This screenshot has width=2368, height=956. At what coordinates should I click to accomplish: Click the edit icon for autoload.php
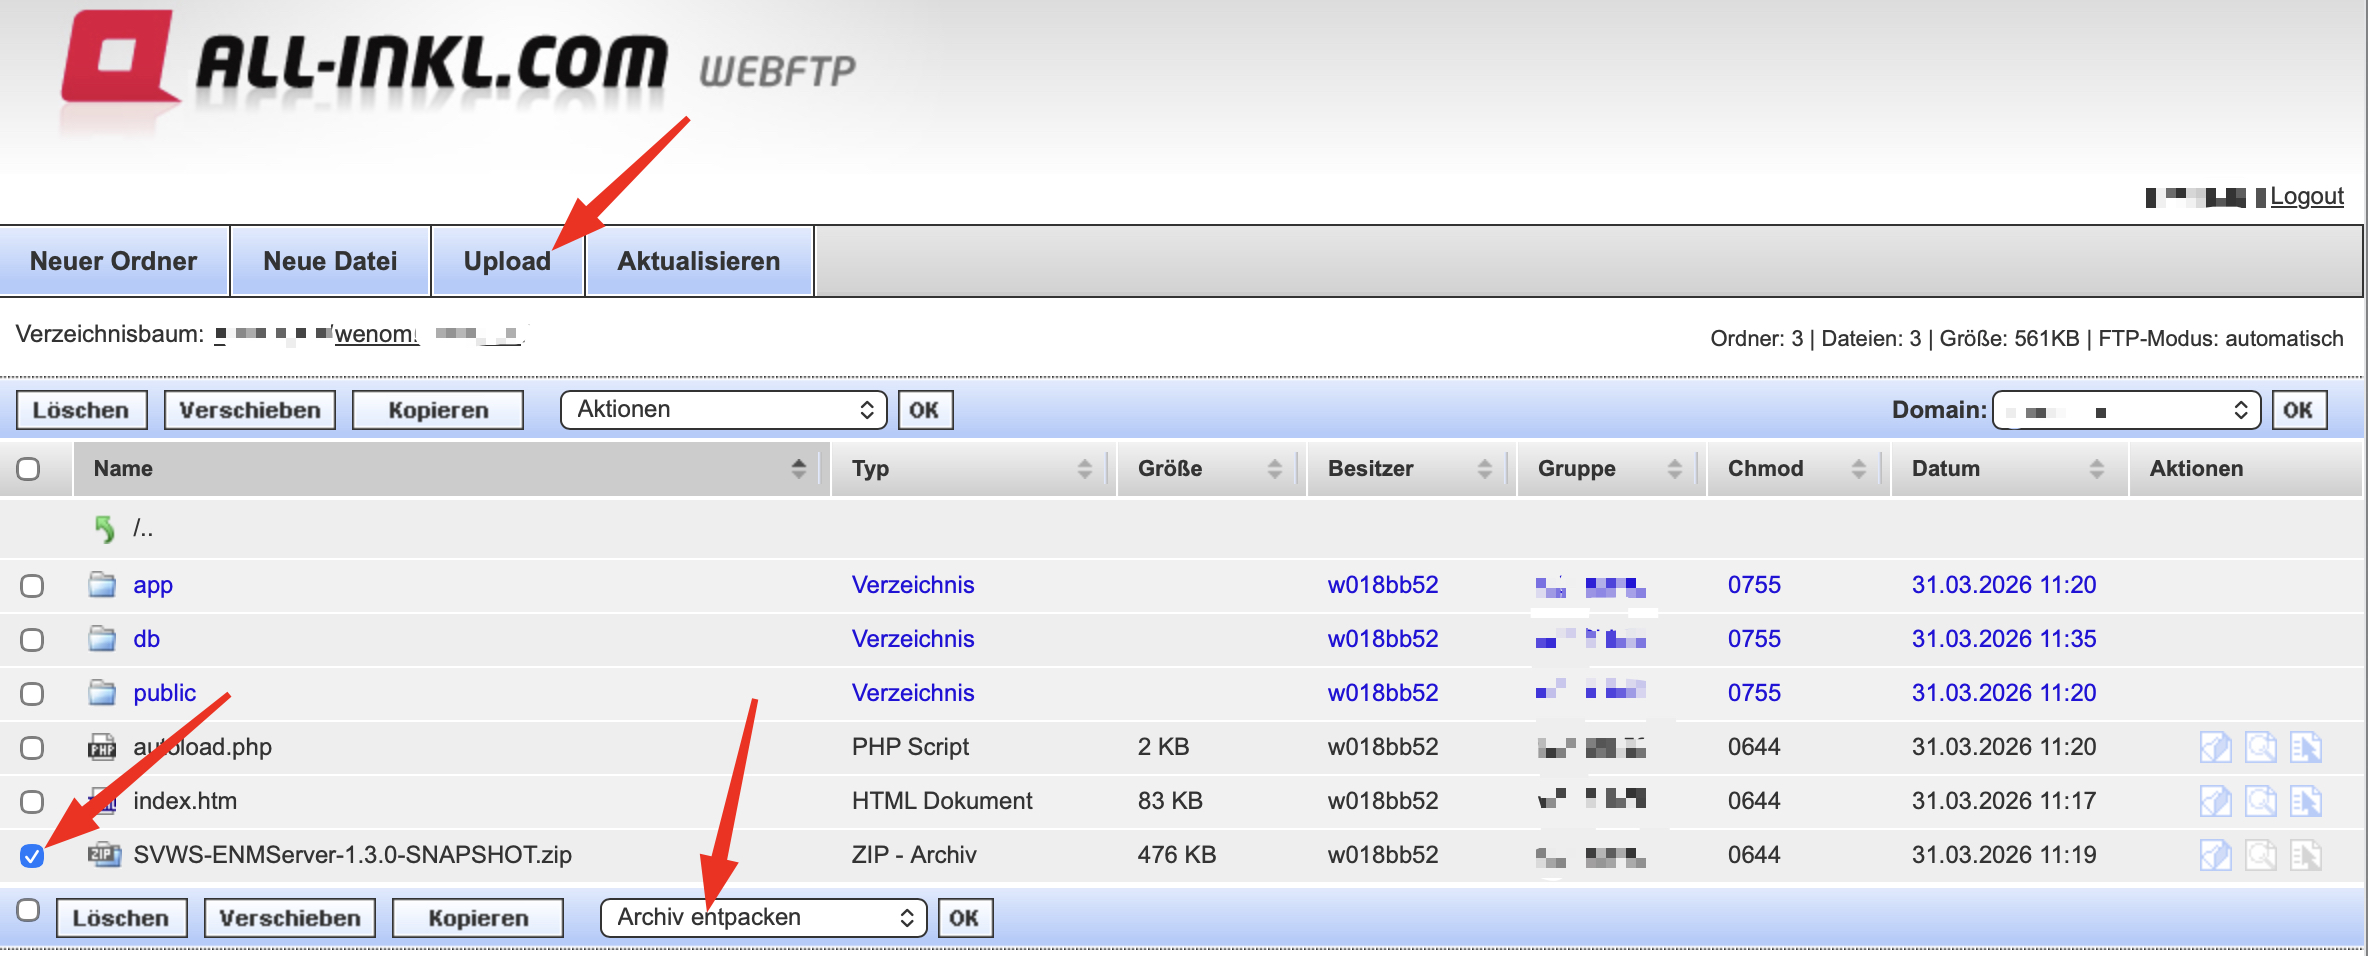coord(2215,747)
